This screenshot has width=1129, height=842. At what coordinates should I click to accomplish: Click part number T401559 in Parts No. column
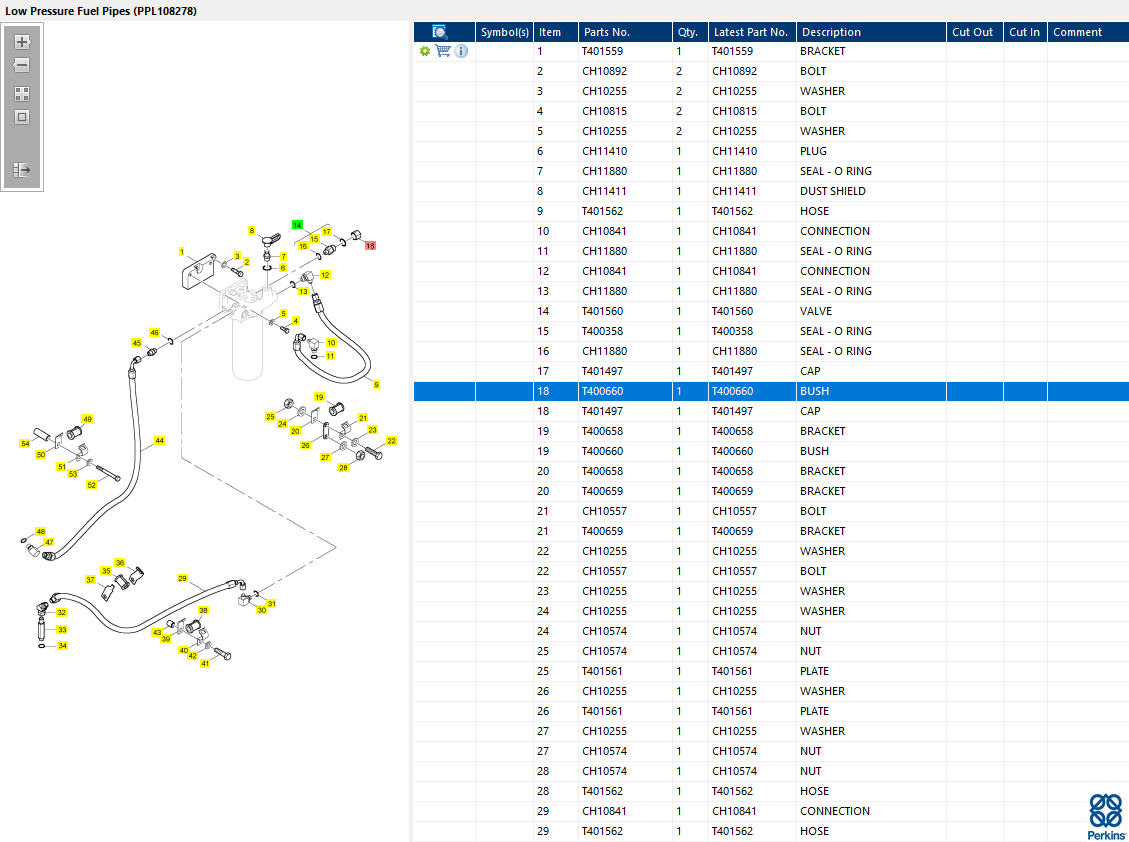(x=603, y=51)
